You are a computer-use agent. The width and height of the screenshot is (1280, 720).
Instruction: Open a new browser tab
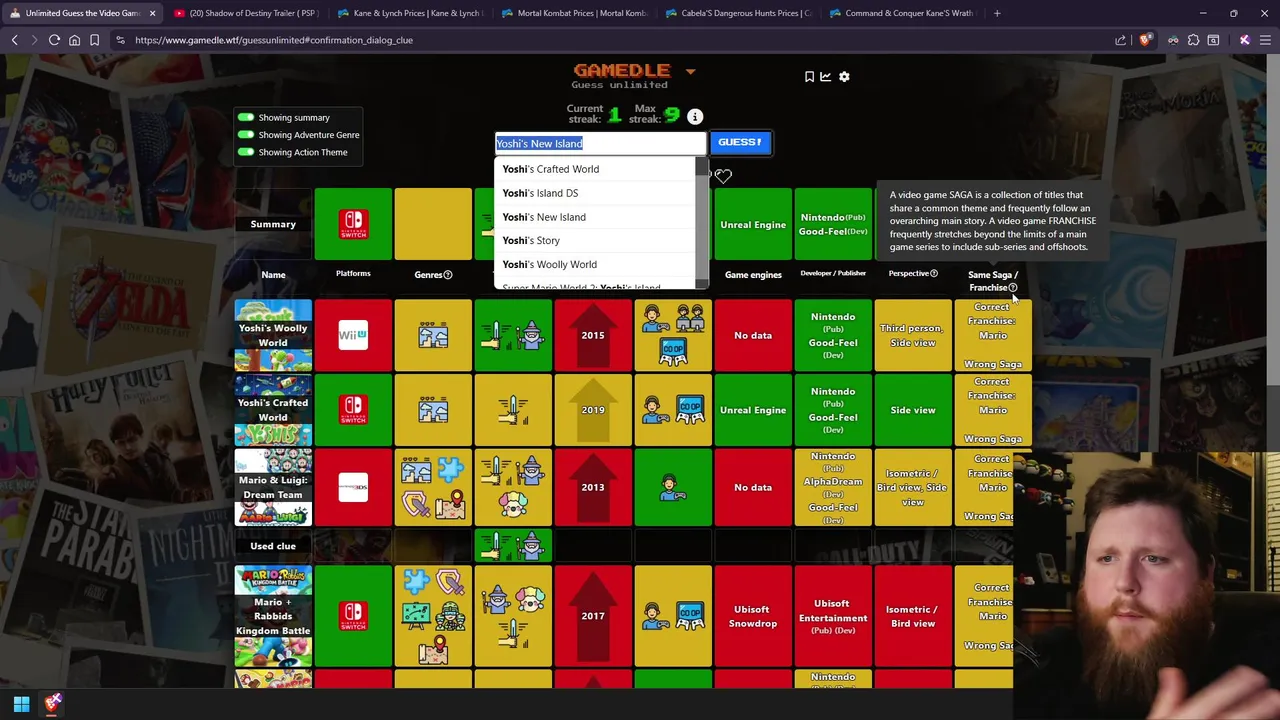point(997,13)
